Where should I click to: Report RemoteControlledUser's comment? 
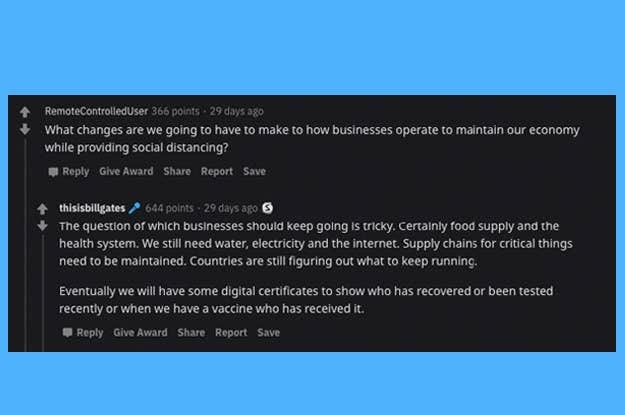(x=217, y=171)
